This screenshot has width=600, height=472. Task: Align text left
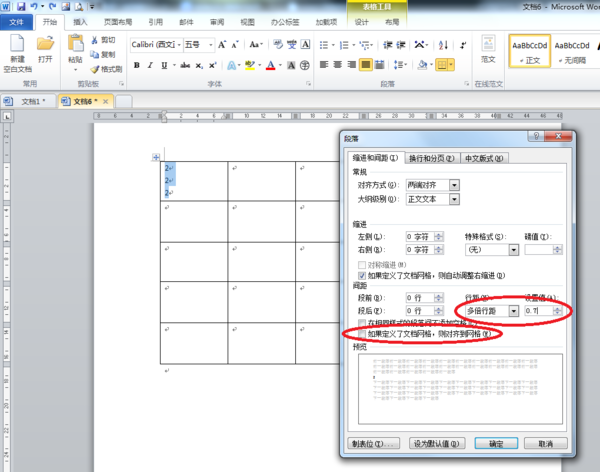[324, 65]
